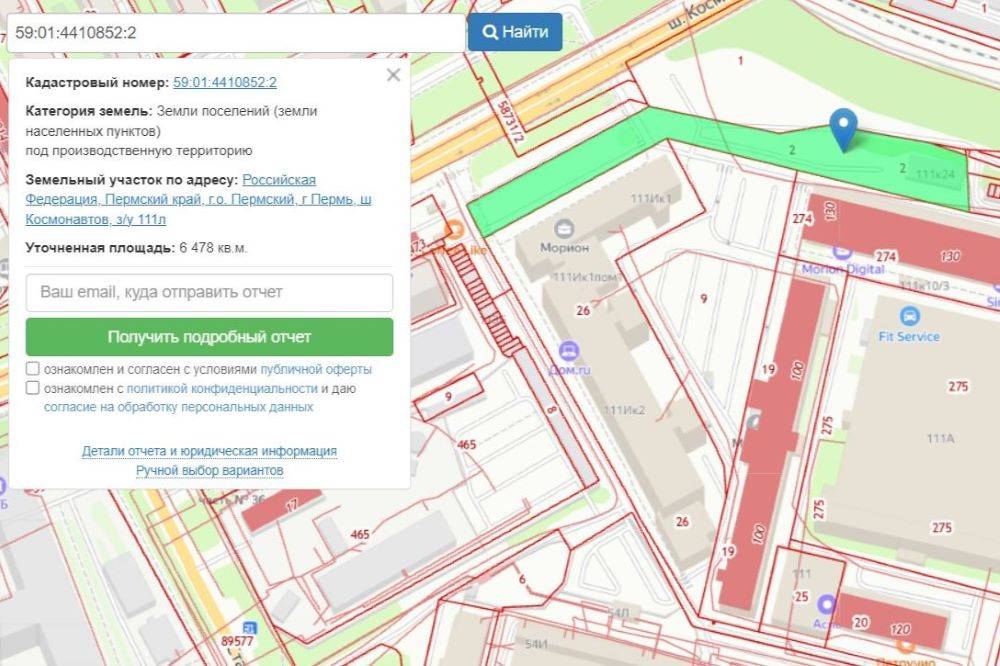Click the magnifier icon inside the search button
This screenshot has height=666, width=1000.
tap(490, 31)
